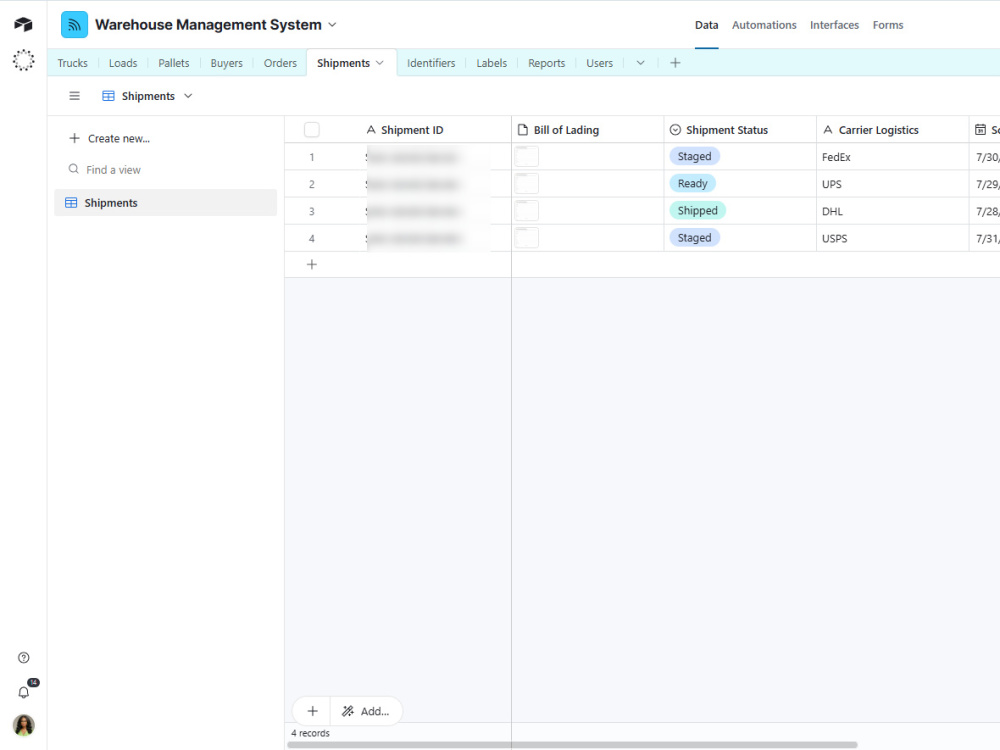
Task: Select the USPS carrier cell
Action: [x=892, y=238]
